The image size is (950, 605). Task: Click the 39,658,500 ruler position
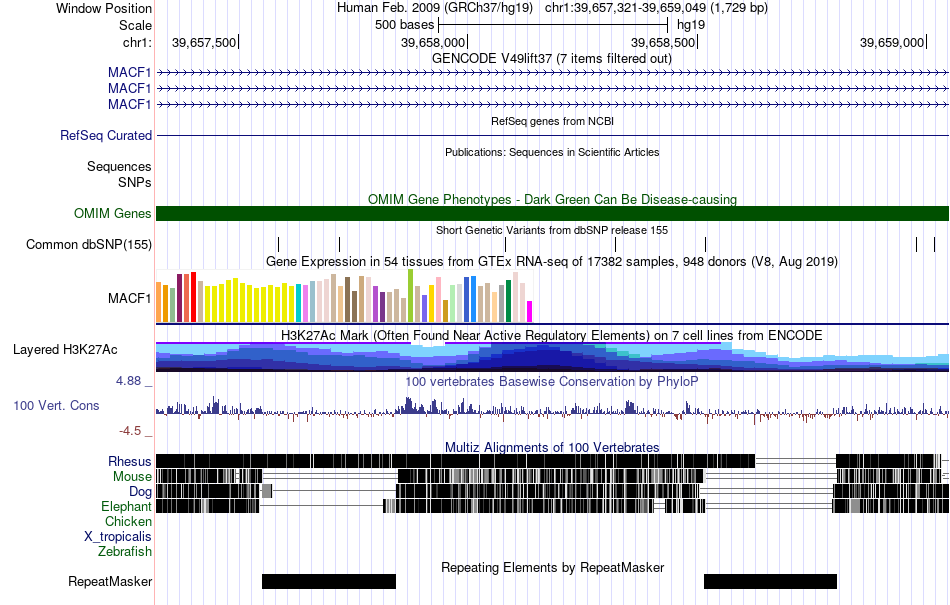664,42
